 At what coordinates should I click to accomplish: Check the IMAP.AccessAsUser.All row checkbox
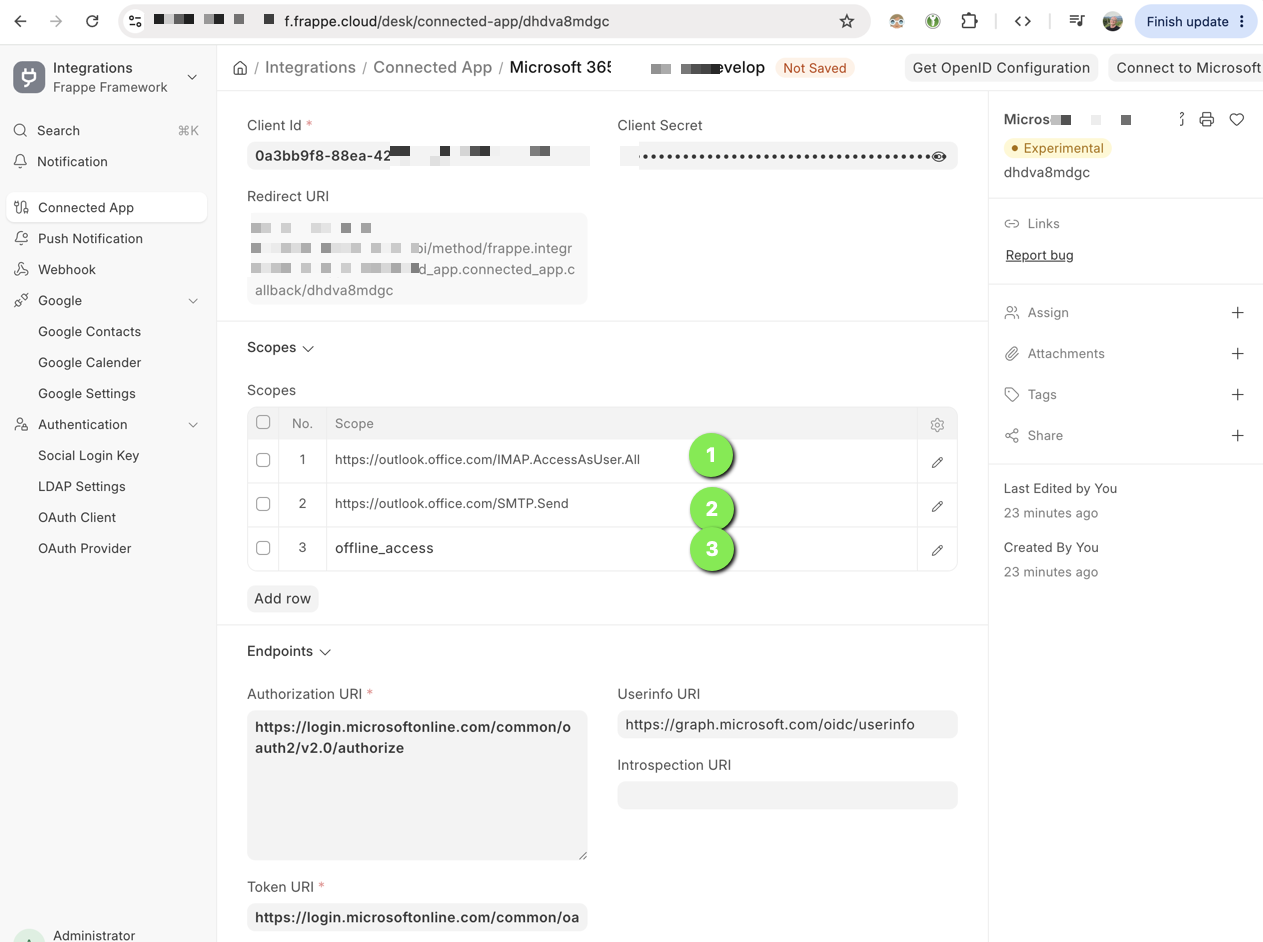pyautogui.click(x=263, y=460)
